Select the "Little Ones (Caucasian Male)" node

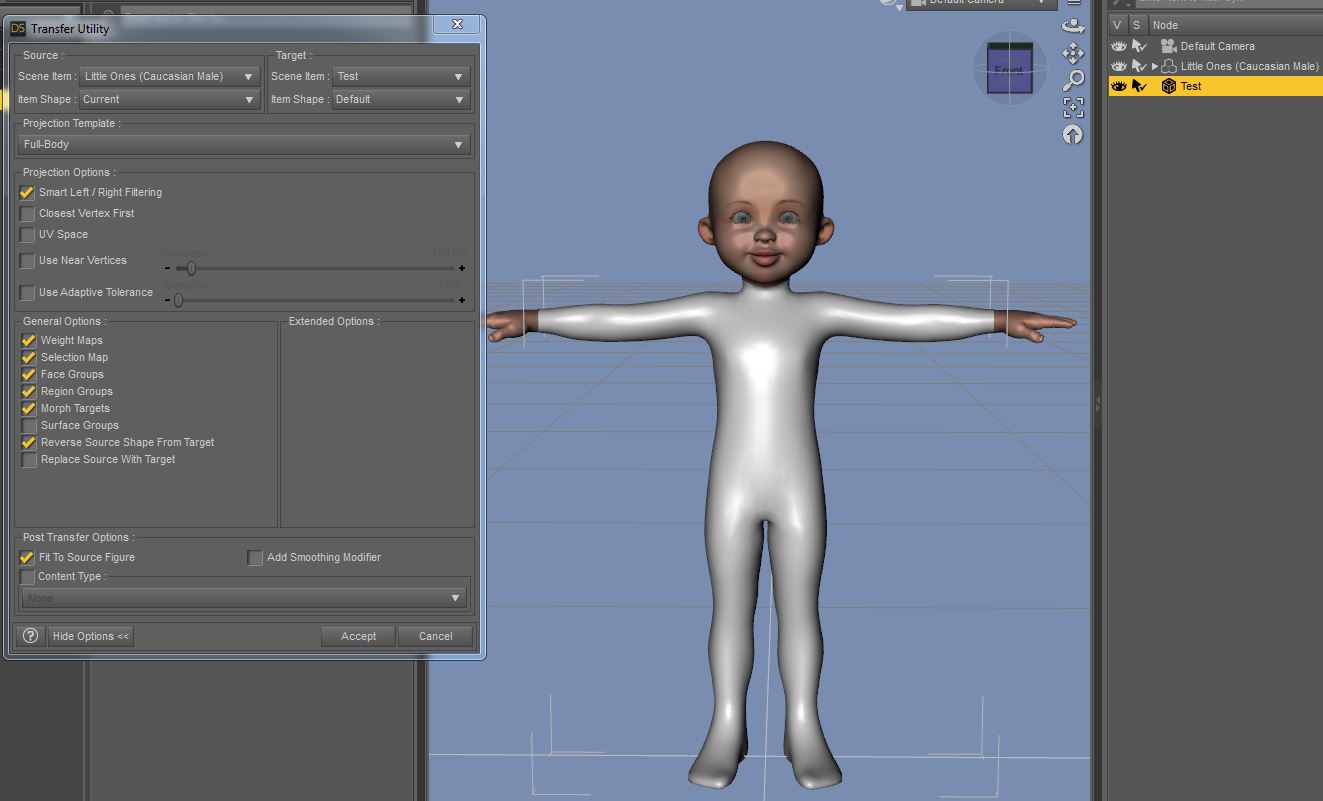pyautogui.click(x=1216, y=66)
